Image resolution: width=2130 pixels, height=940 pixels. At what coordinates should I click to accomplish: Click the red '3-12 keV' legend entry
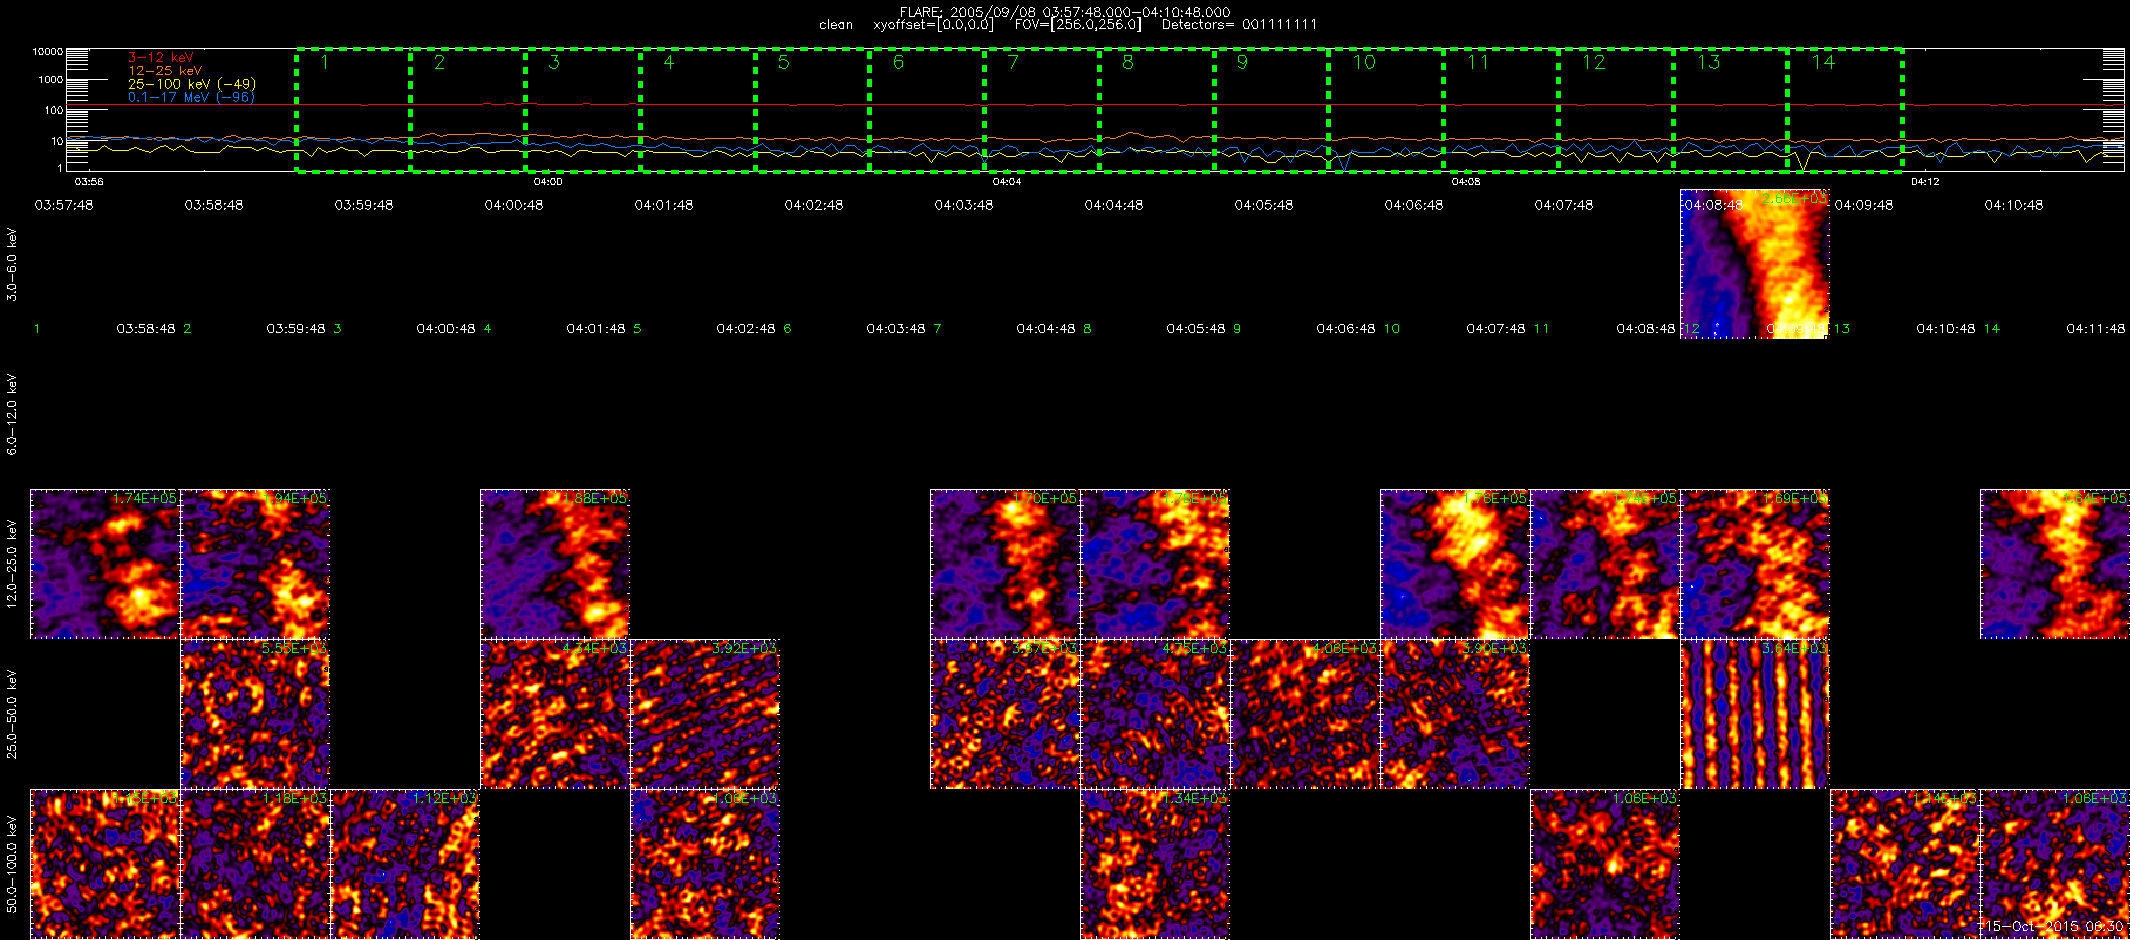(x=161, y=58)
